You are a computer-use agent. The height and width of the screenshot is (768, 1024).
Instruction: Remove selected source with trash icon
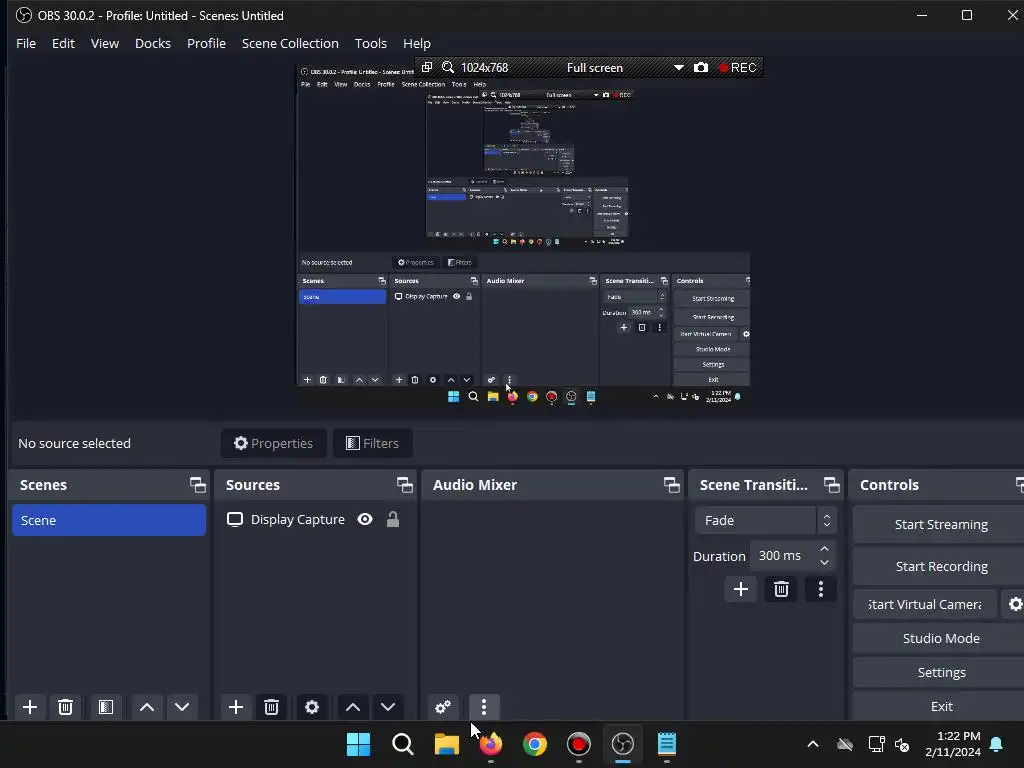click(x=271, y=707)
